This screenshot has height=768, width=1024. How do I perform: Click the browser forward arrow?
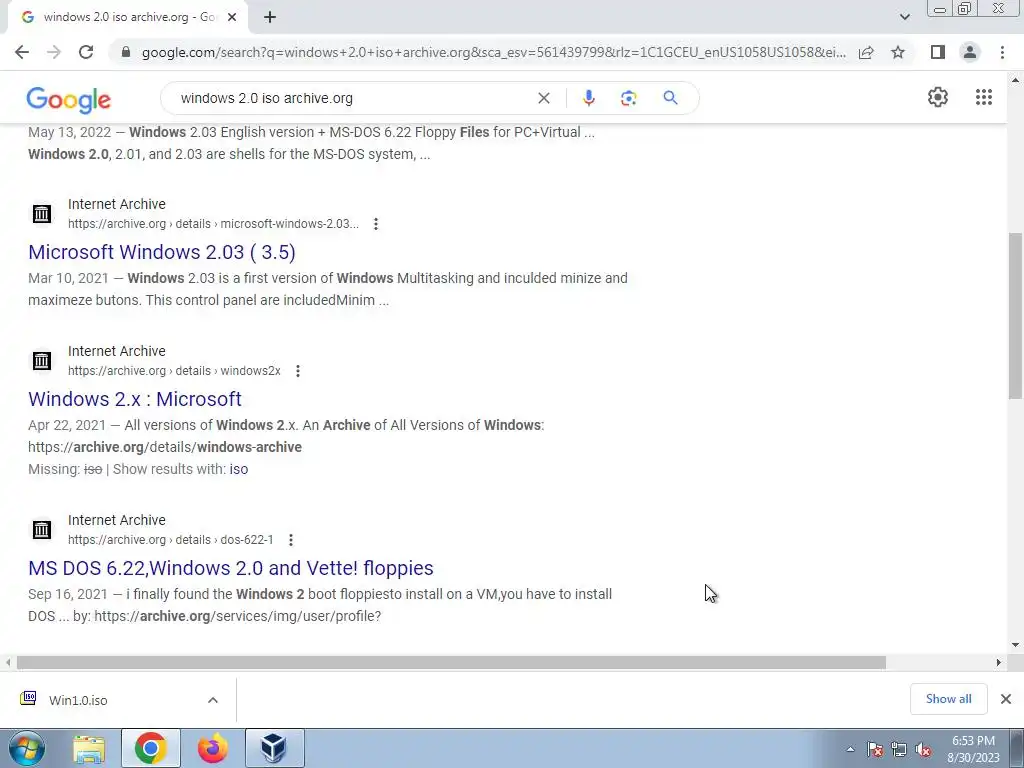tap(54, 52)
